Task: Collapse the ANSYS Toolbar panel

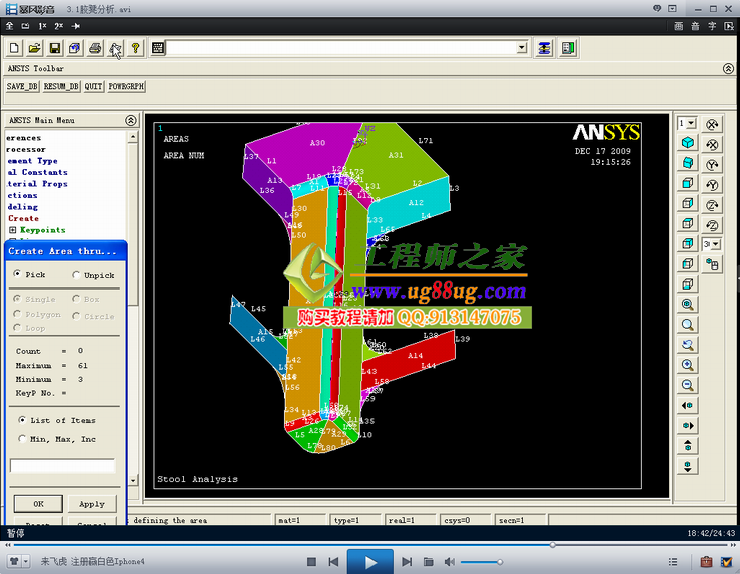Action: click(728, 69)
